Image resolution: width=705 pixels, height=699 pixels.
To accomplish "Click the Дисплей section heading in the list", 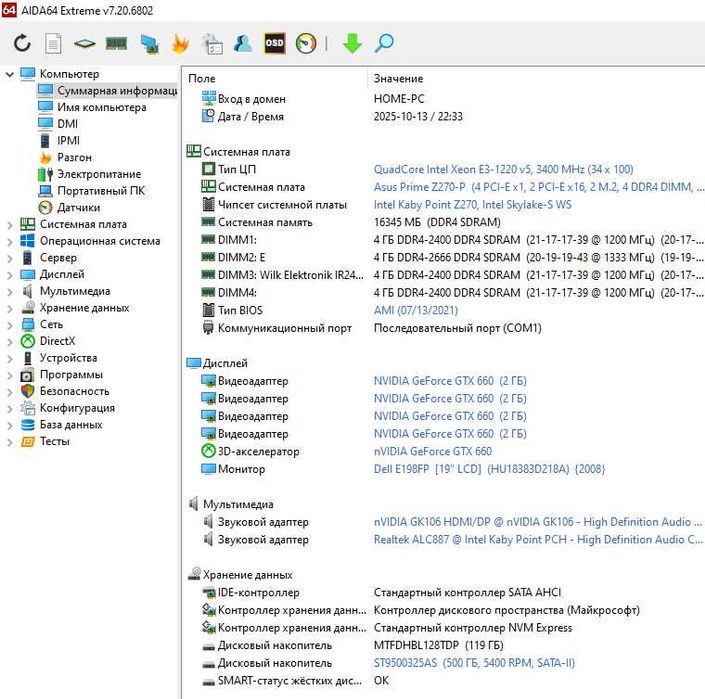I will [x=225, y=363].
